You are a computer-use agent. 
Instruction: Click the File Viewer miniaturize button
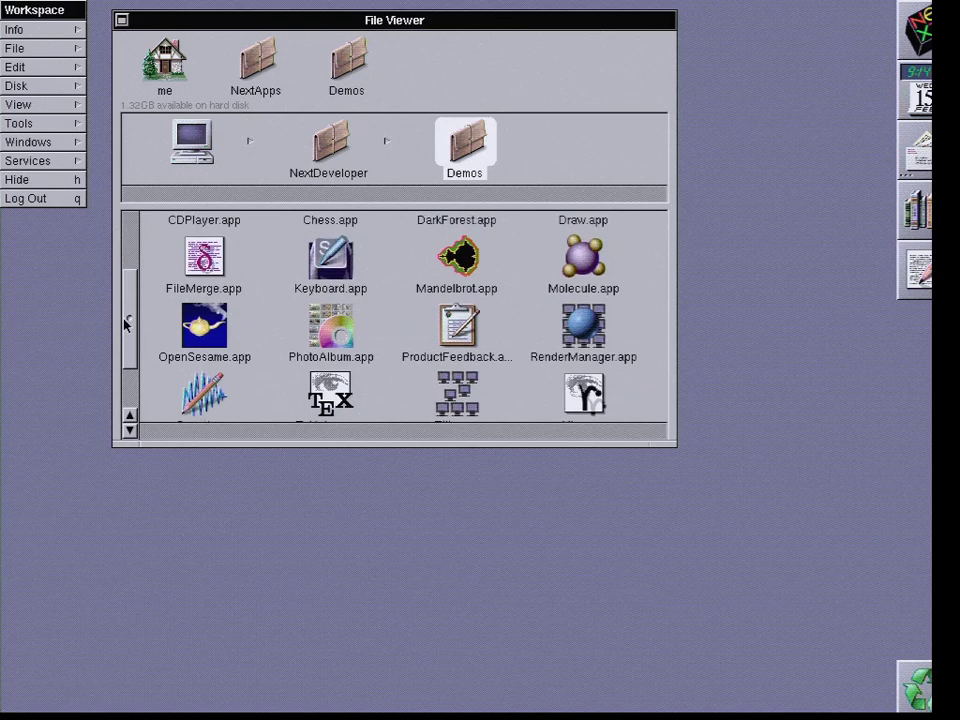[122, 20]
